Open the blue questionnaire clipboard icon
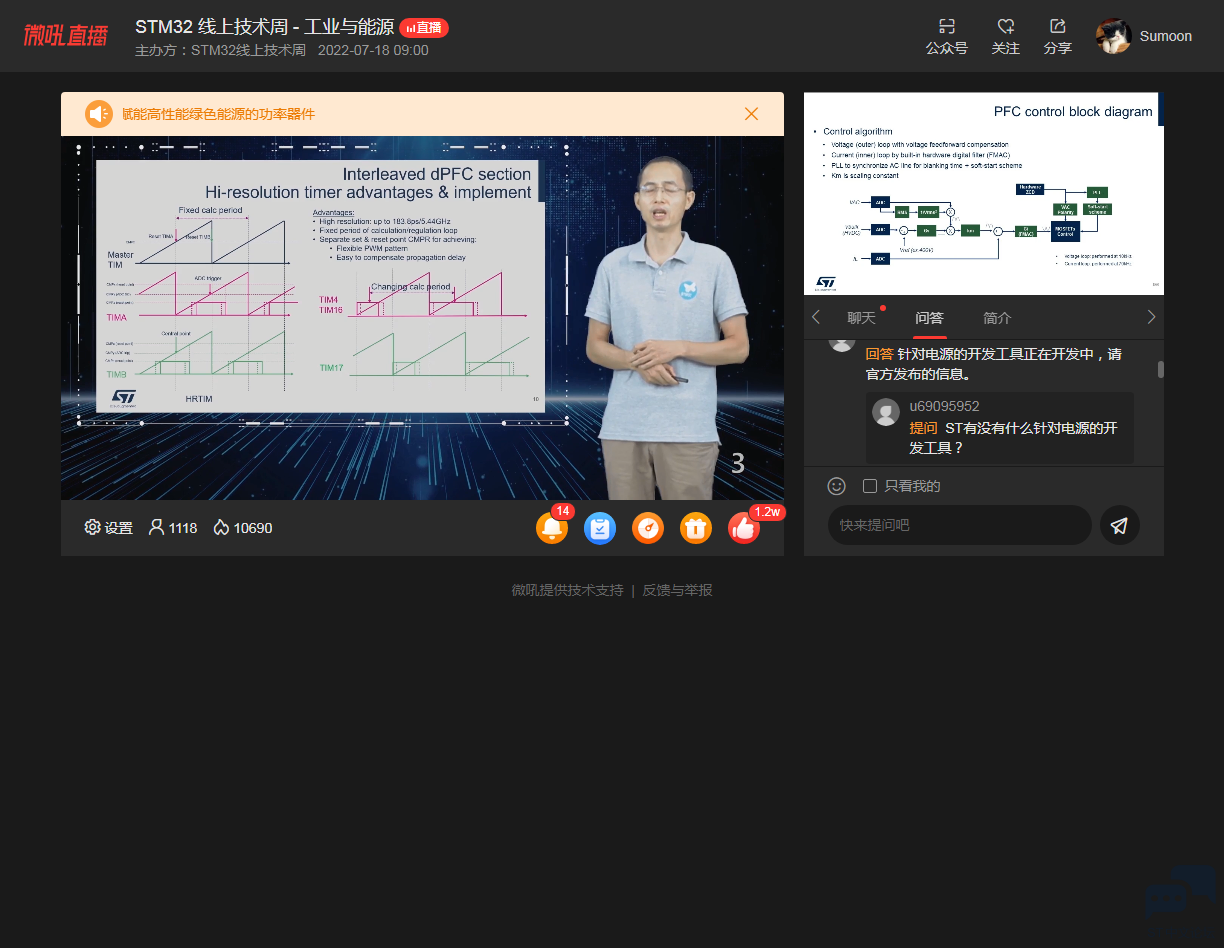This screenshot has height=948, width=1224. [x=600, y=528]
